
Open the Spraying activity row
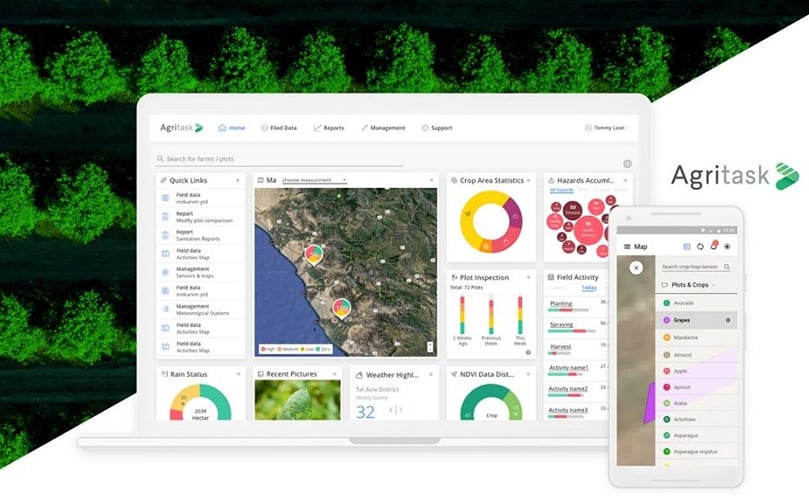pyautogui.click(x=577, y=327)
